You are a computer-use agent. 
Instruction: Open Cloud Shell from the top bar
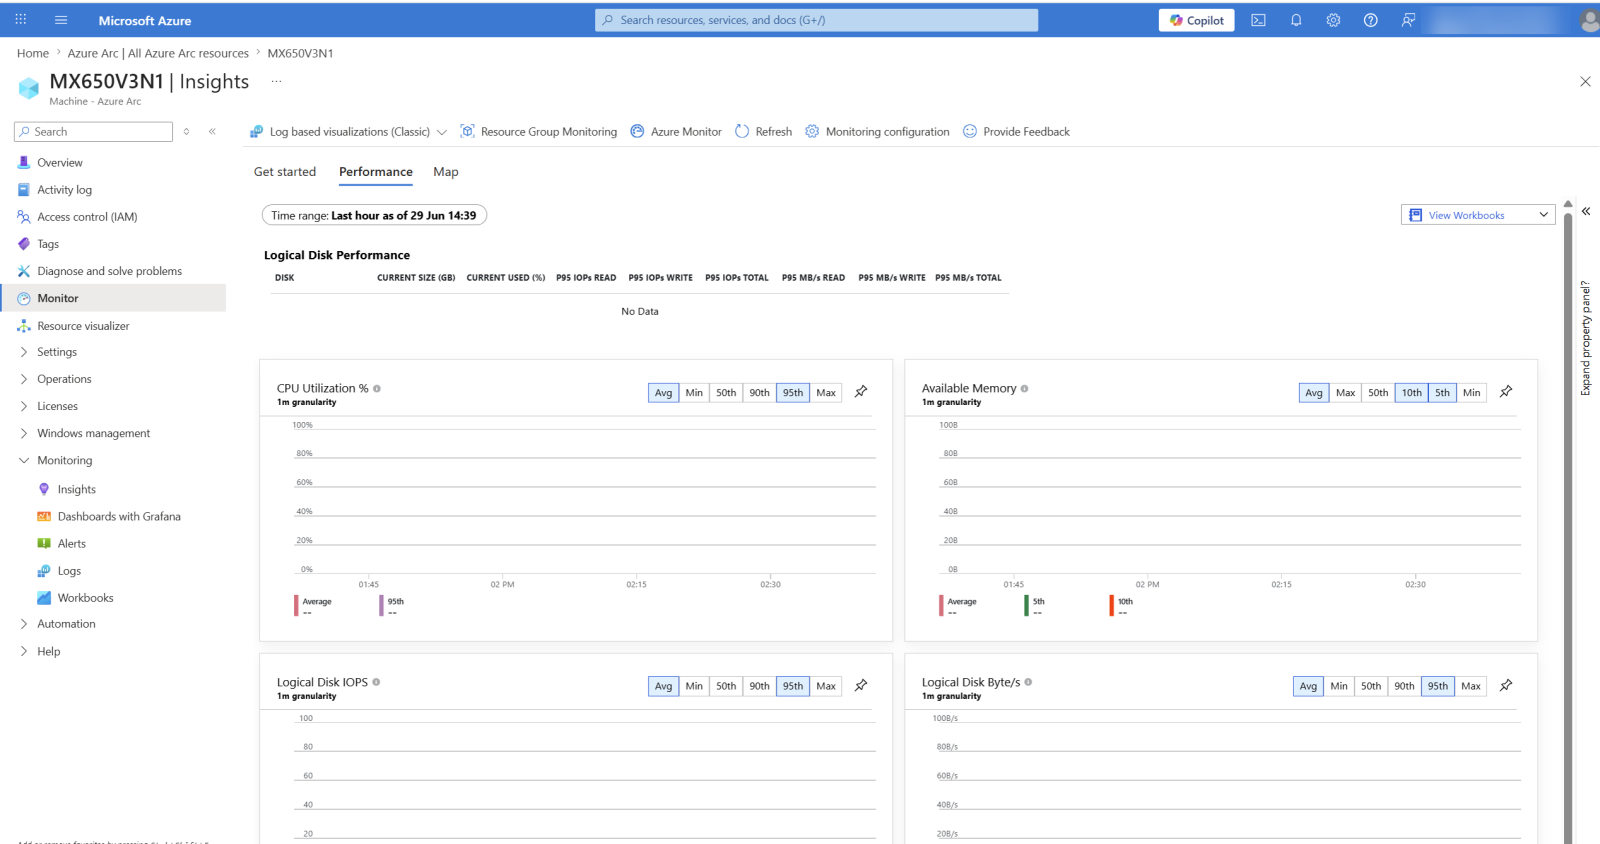coord(1258,20)
